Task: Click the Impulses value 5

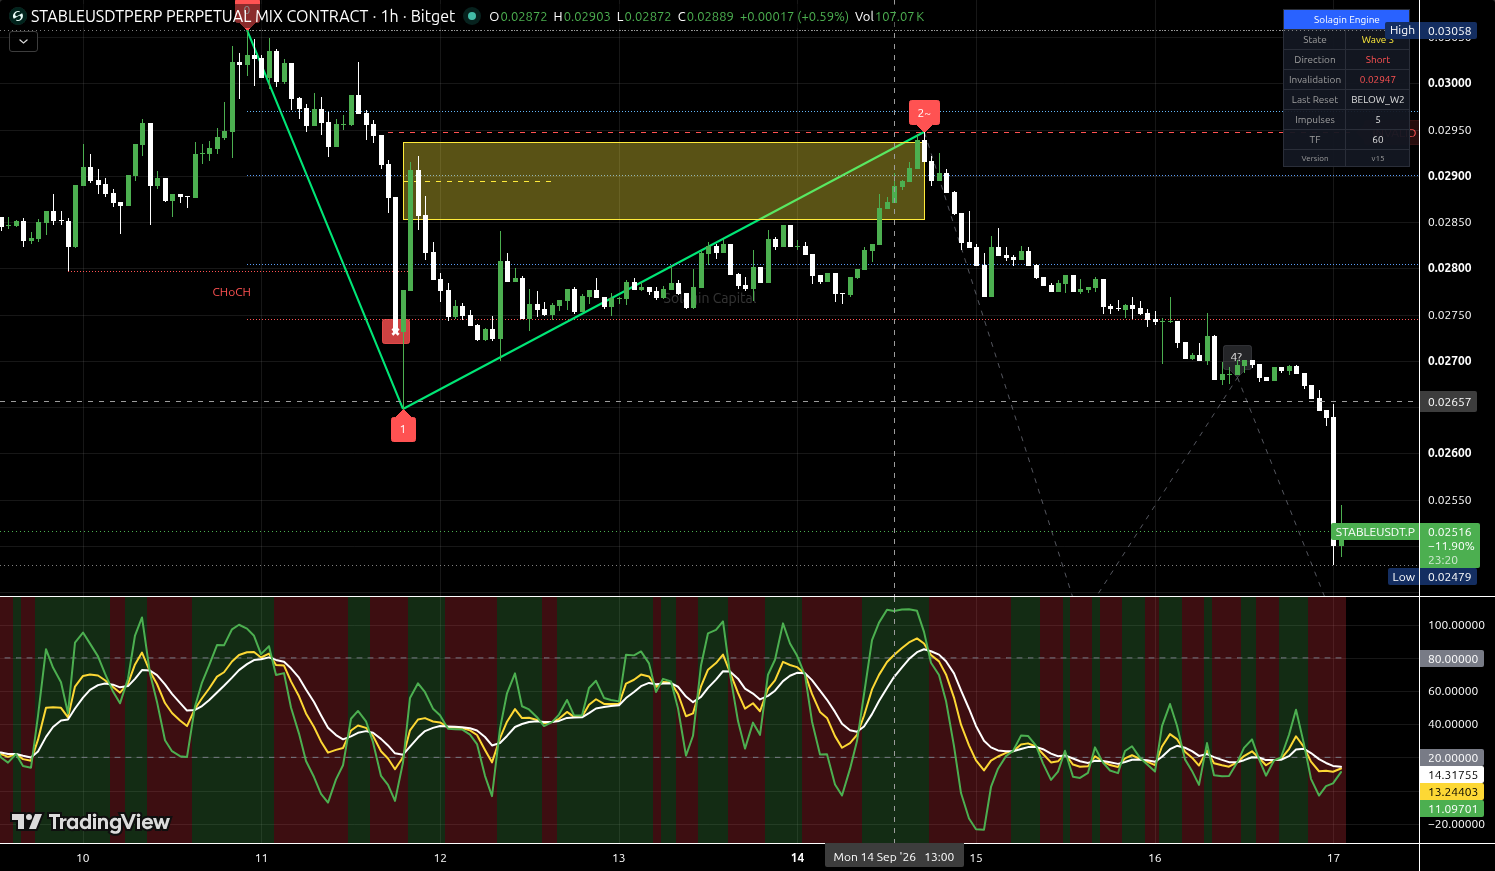Action: [1377, 120]
